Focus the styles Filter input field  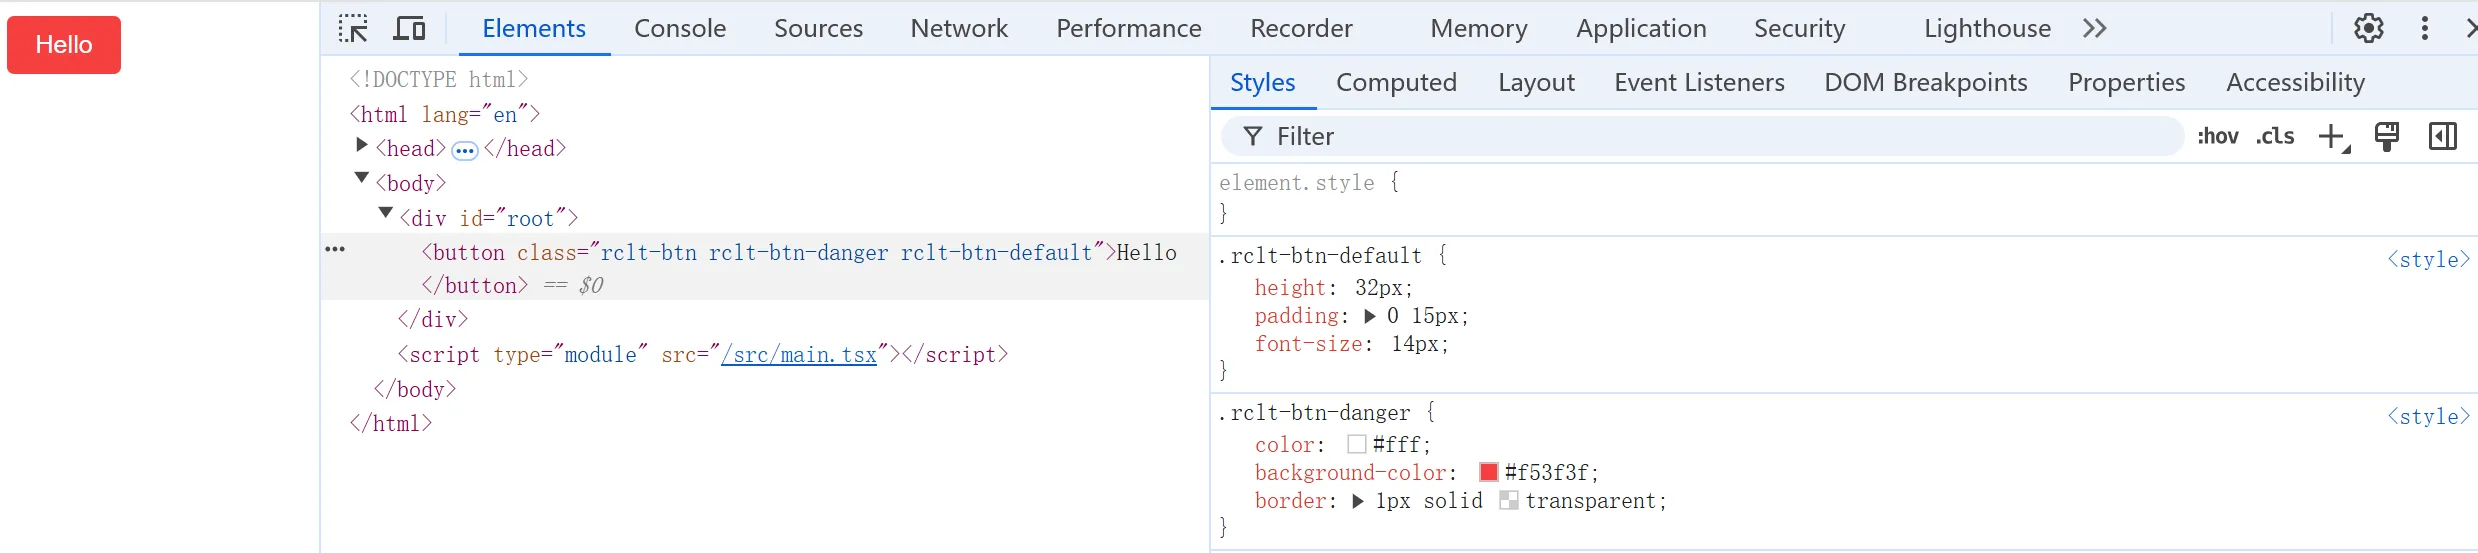coord(1702,136)
